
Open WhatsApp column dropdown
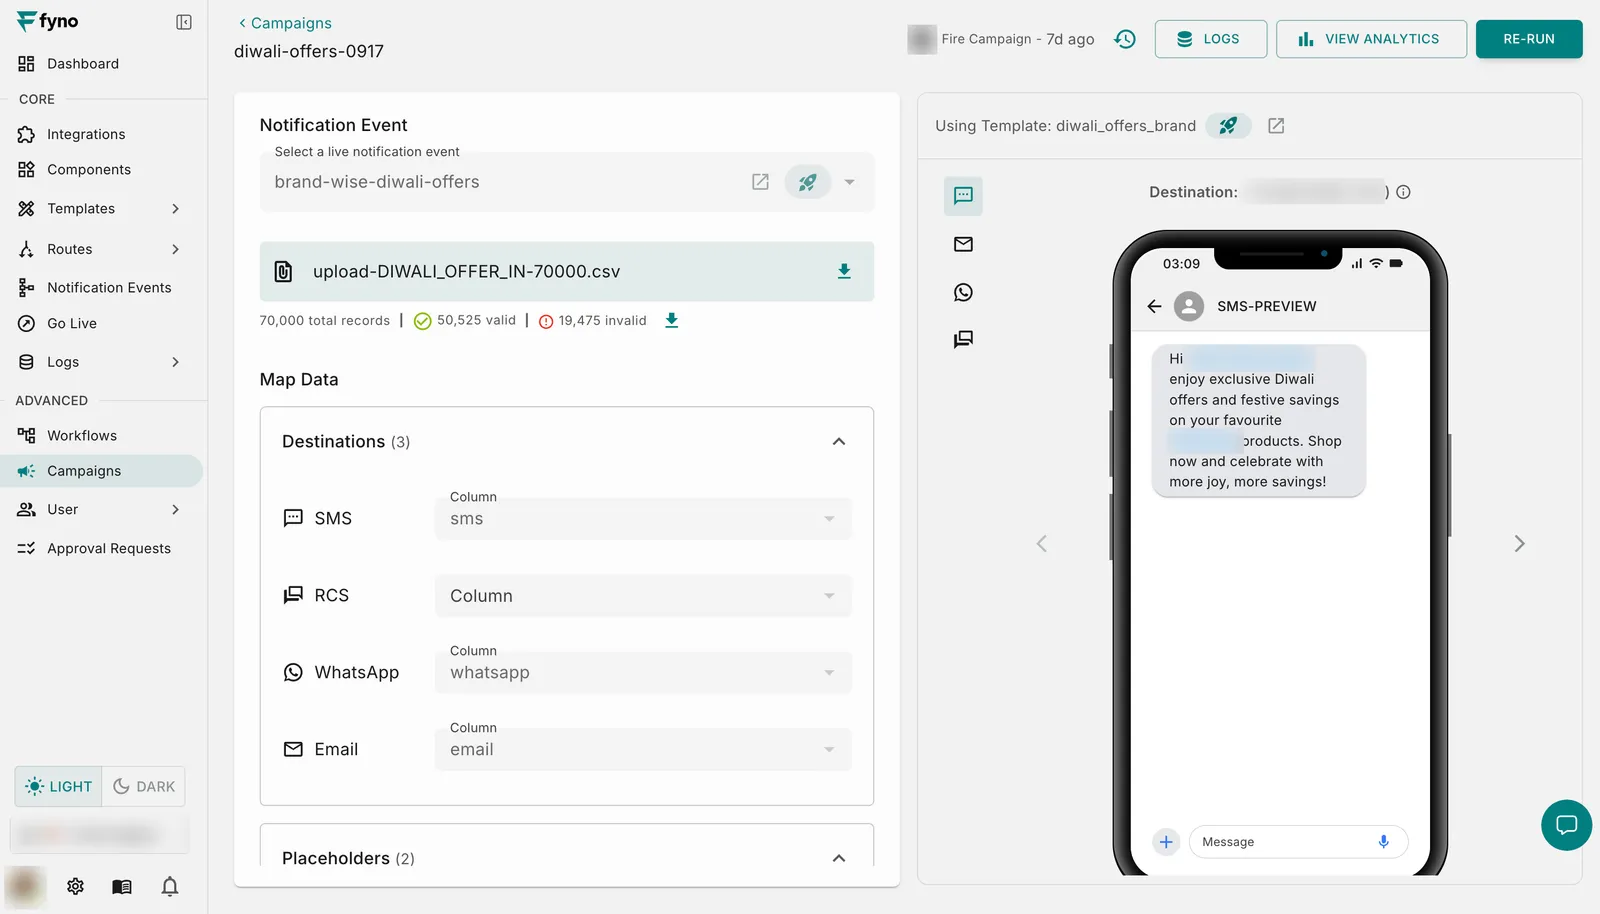(643, 672)
